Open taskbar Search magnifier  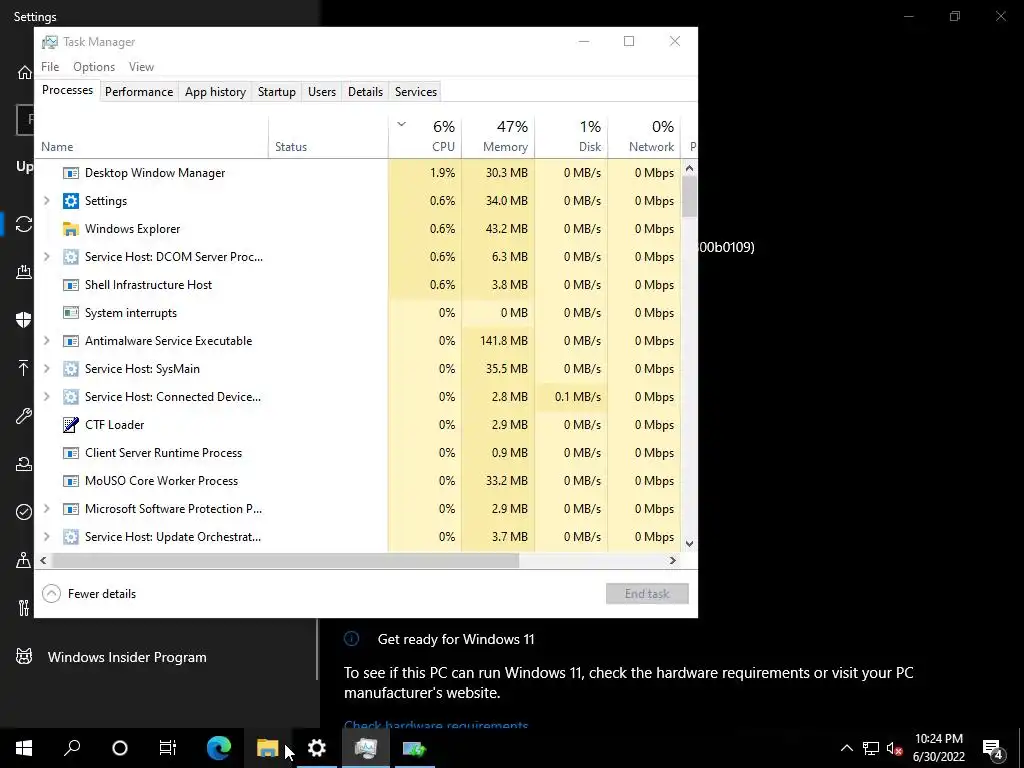pos(72,748)
